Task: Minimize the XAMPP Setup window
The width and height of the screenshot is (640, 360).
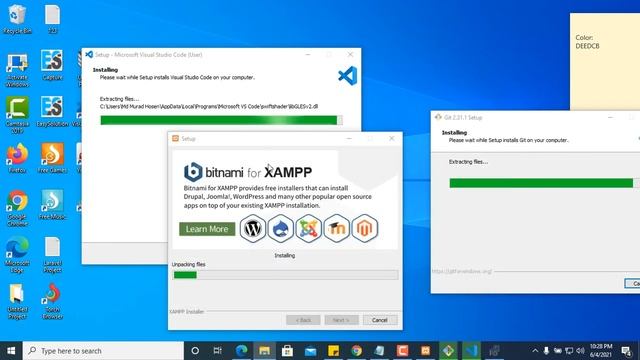Action: 349,139
